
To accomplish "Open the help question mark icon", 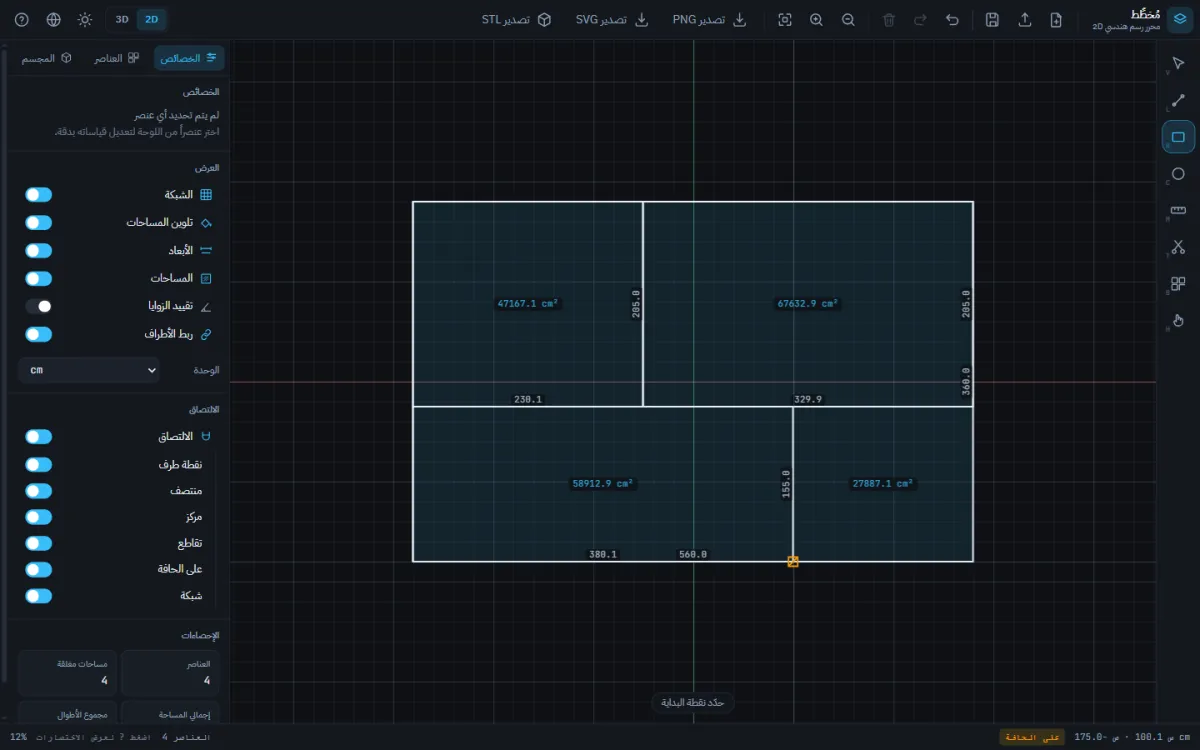I will pyautogui.click(x=22, y=20).
